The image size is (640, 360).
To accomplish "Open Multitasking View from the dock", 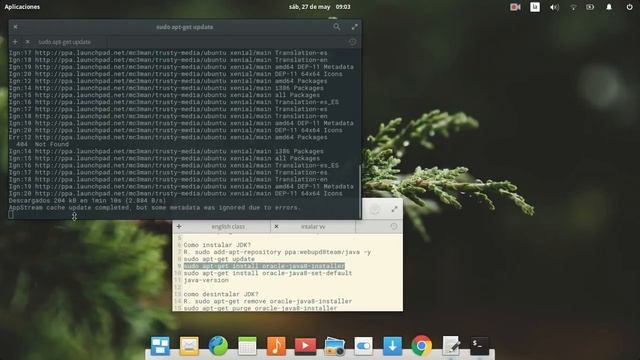I will 160,346.
